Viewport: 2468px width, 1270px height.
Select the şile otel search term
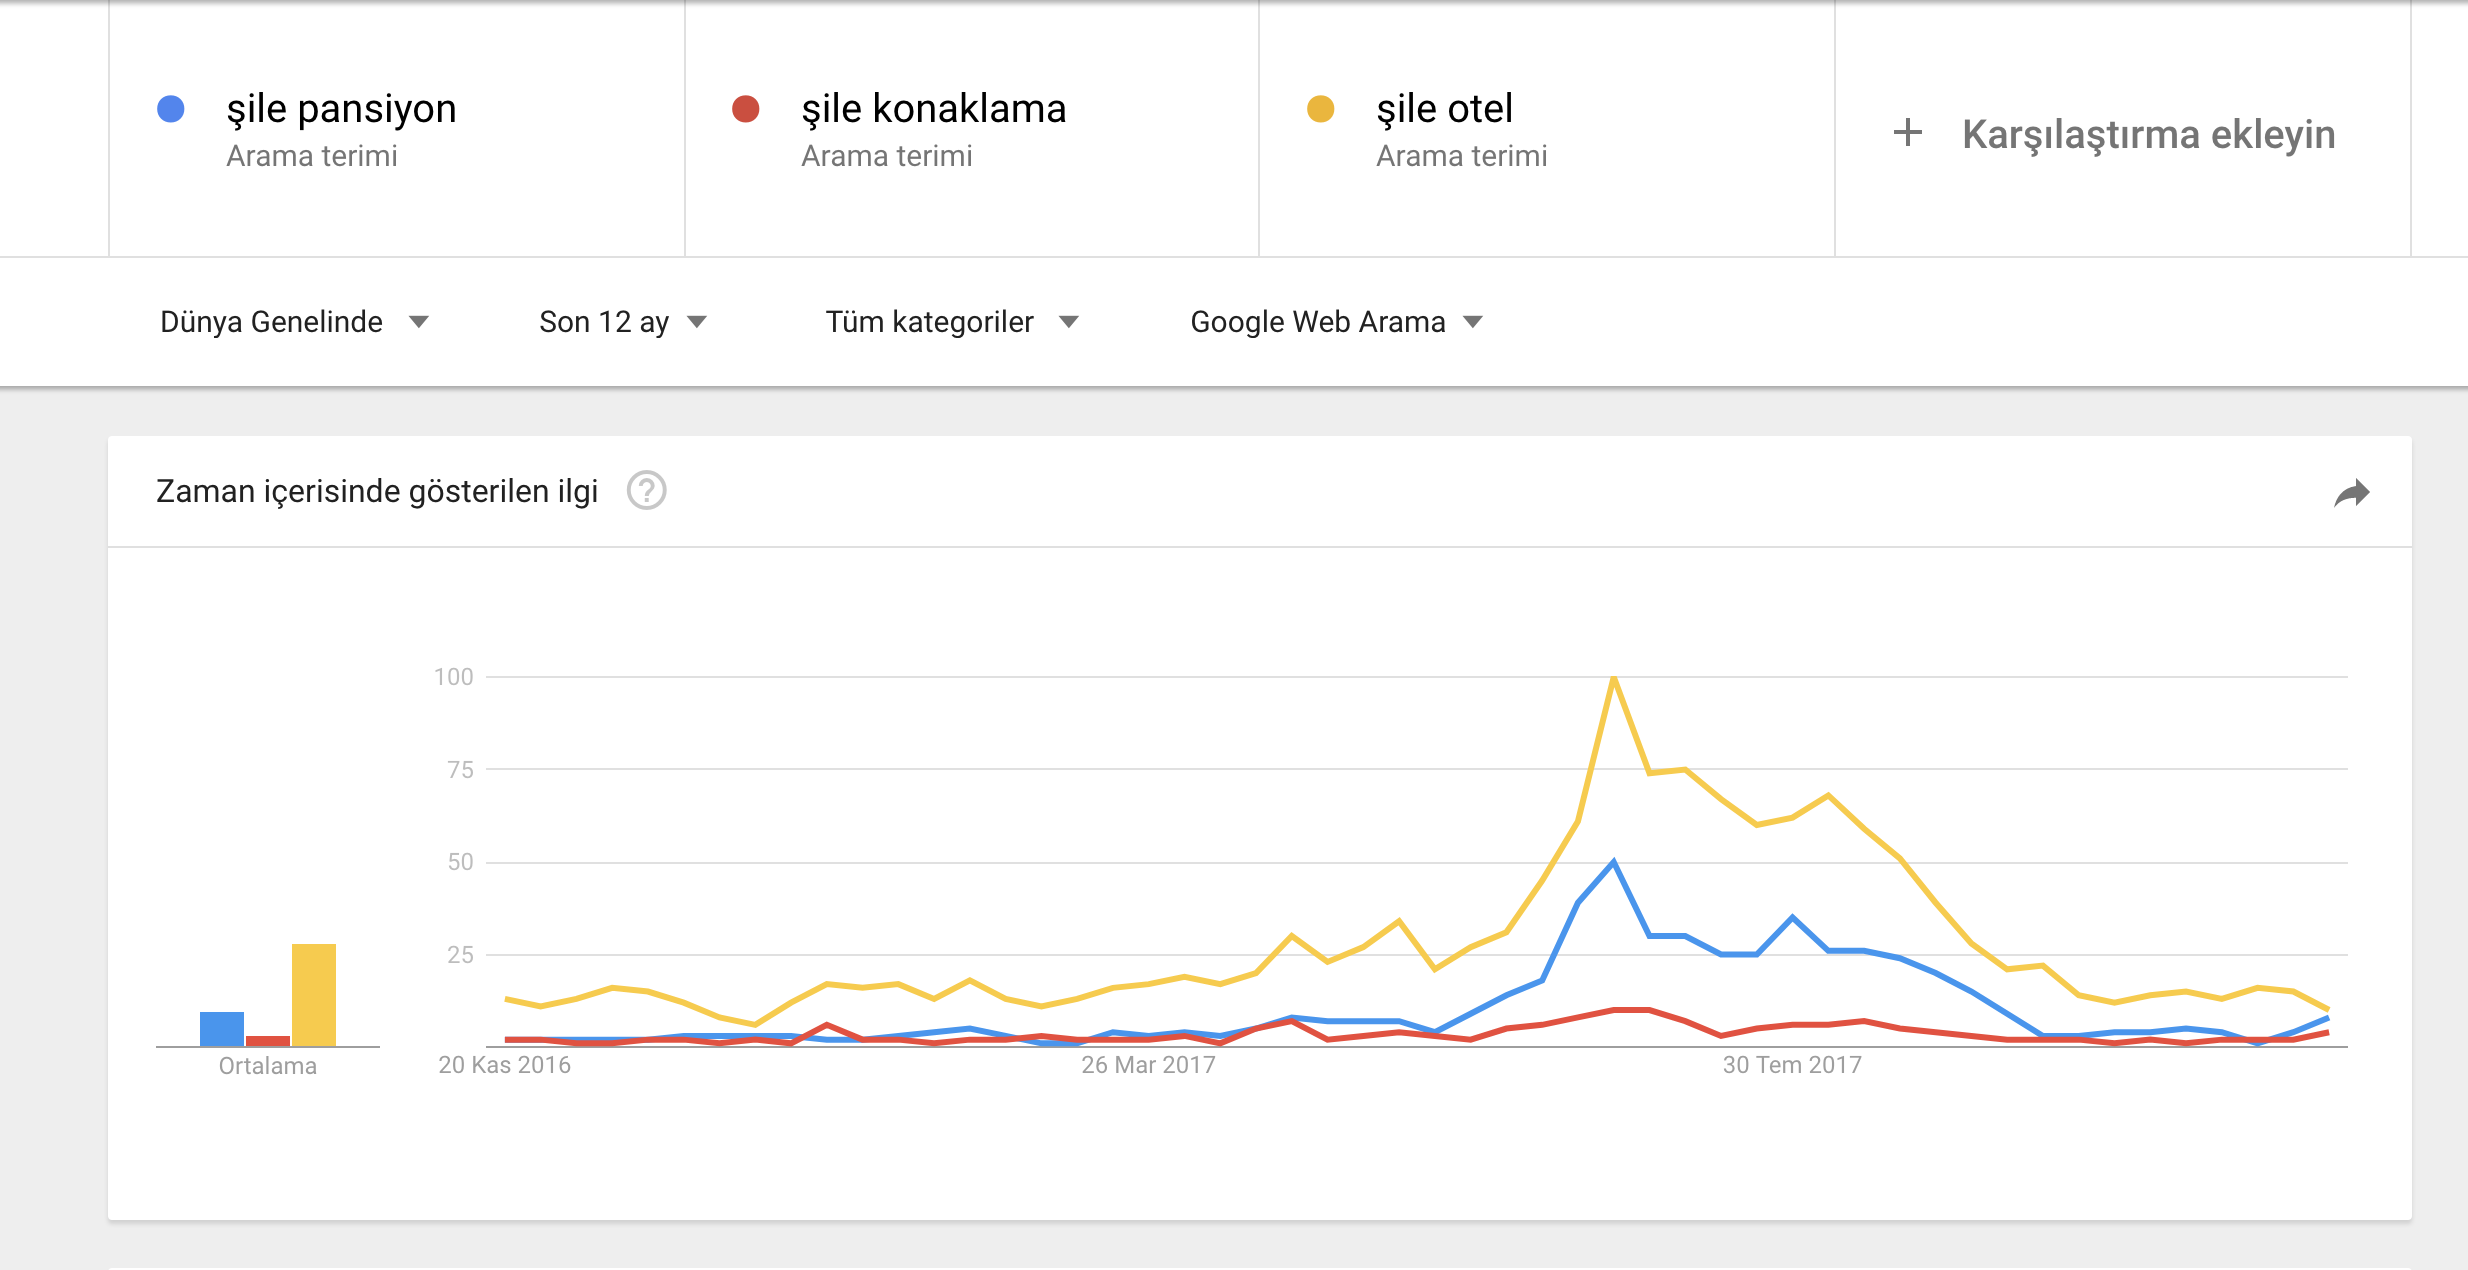tap(1443, 109)
